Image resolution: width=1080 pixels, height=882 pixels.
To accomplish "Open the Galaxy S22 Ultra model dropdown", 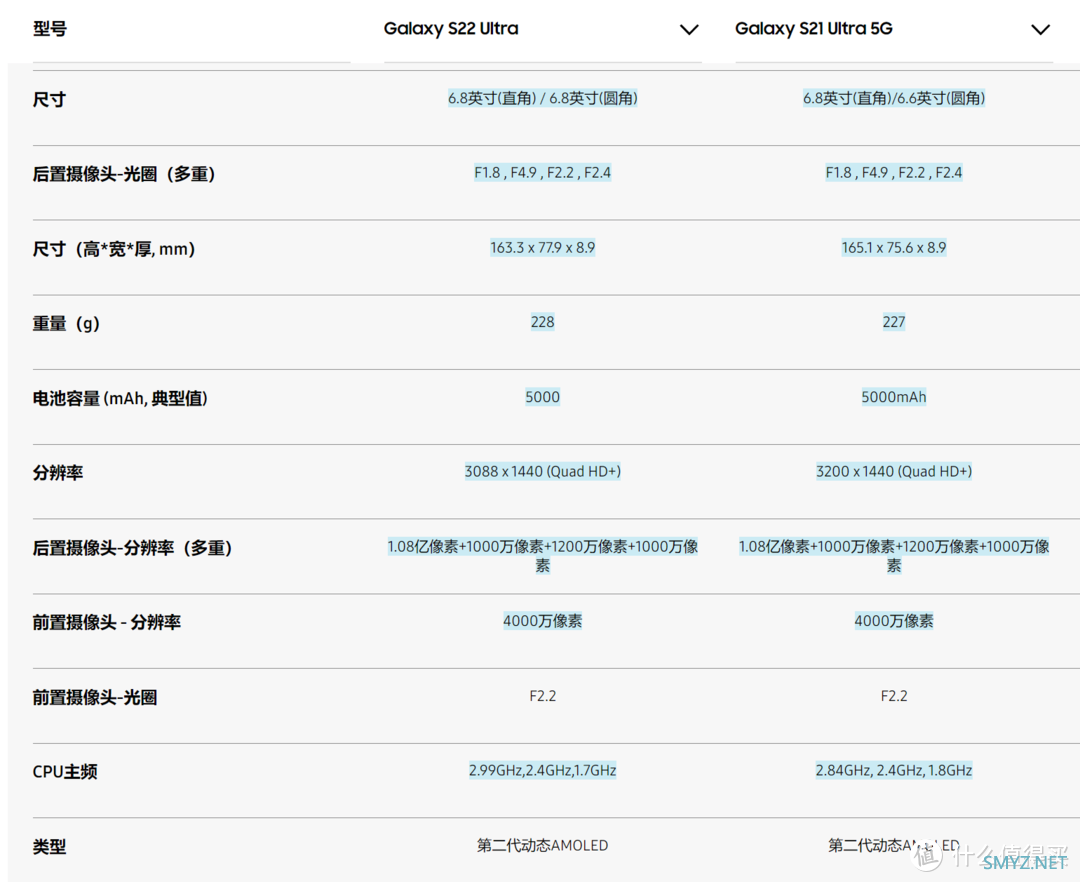I will point(542,30).
